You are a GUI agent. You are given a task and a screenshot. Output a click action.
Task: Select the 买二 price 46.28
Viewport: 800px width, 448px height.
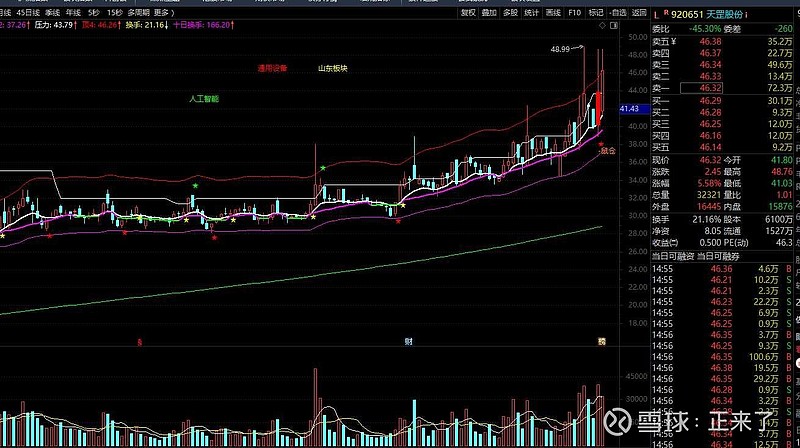tap(710, 112)
